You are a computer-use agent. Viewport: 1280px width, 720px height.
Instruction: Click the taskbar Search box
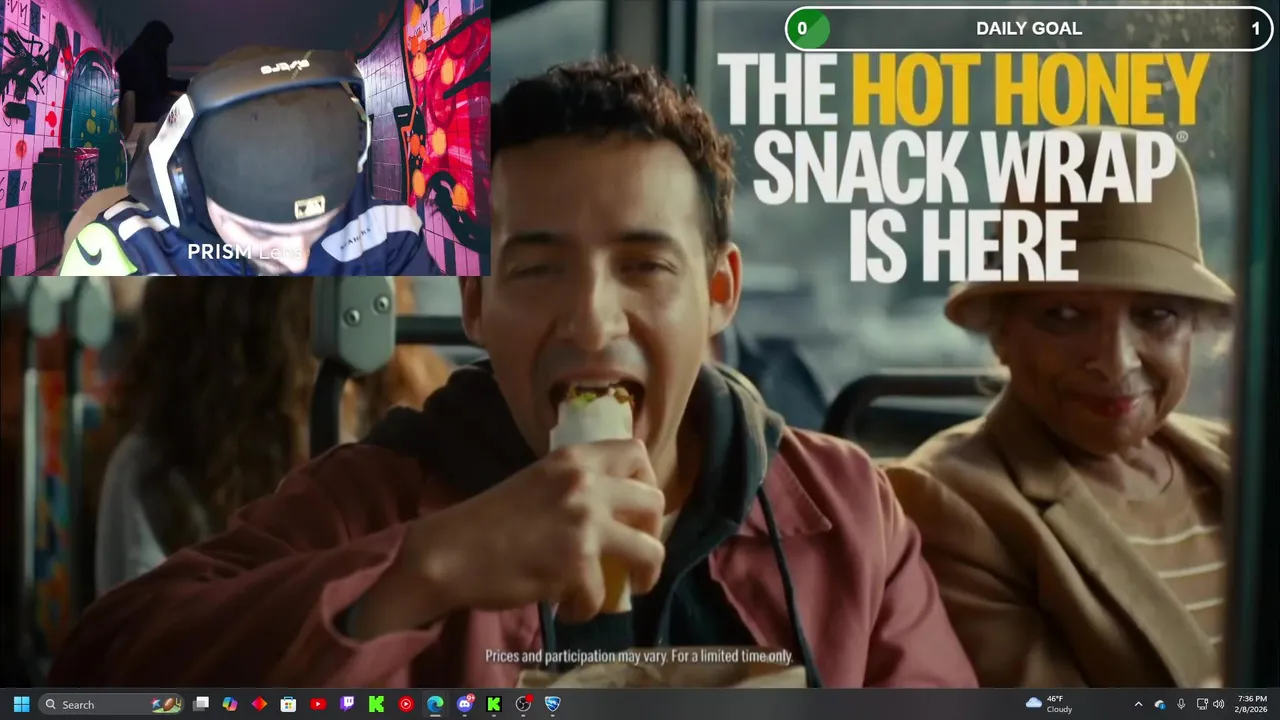[111, 704]
